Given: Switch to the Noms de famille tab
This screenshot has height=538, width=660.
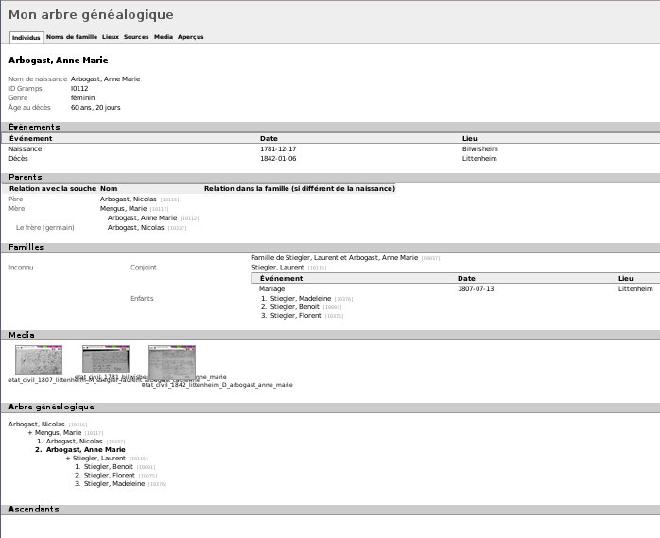Looking at the screenshot, I should [71, 36].
